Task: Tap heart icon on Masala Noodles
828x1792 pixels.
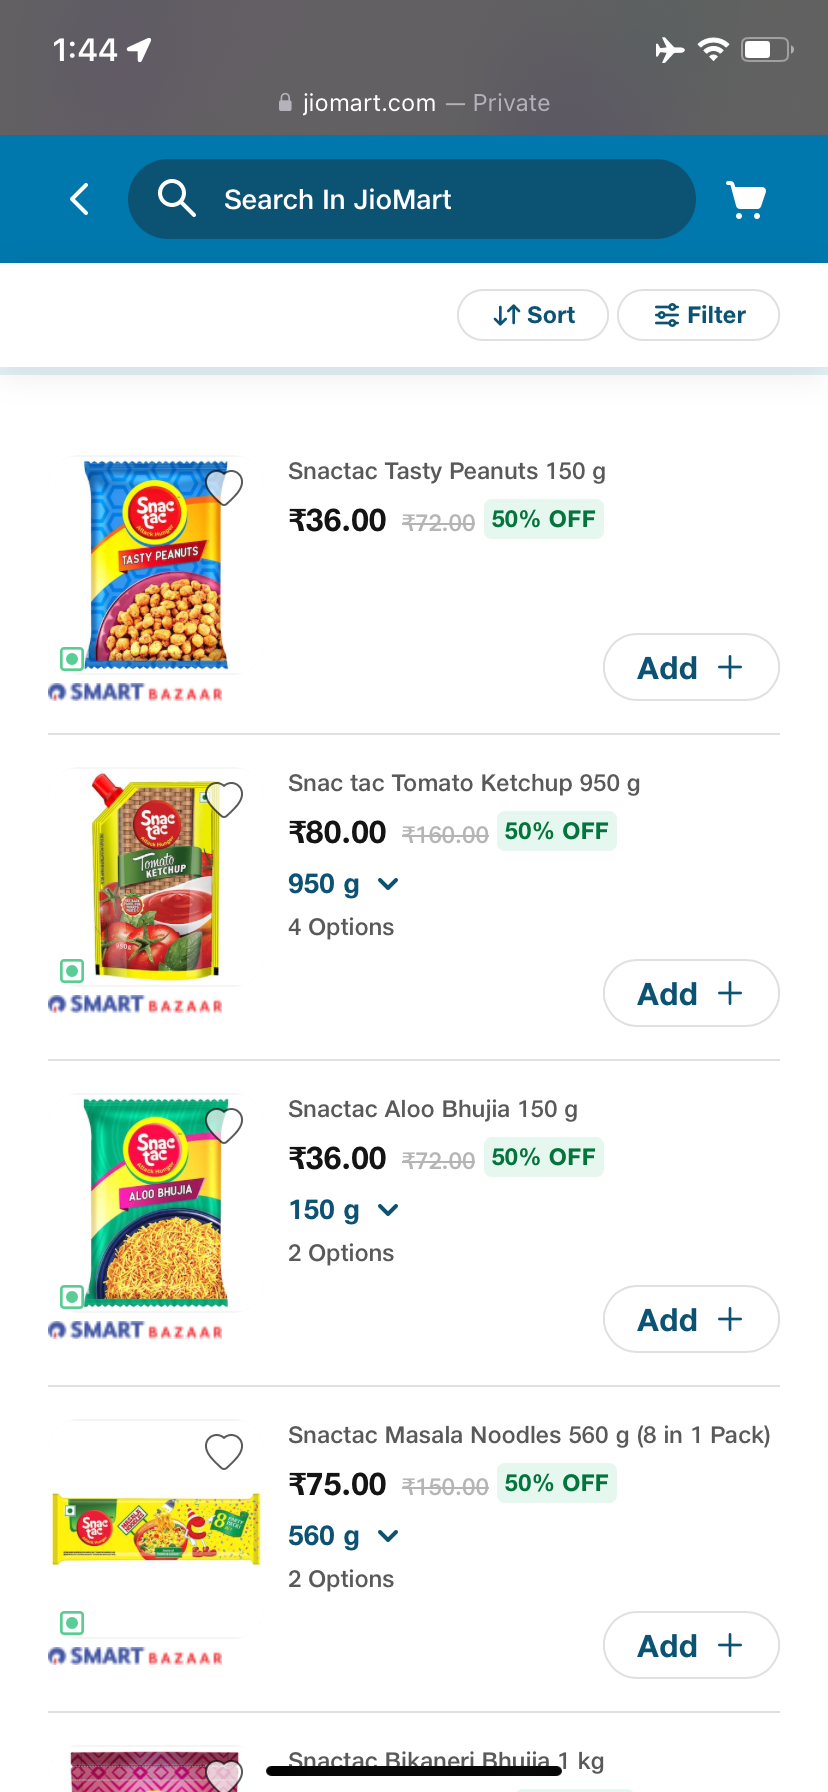Action: coord(224,1451)
